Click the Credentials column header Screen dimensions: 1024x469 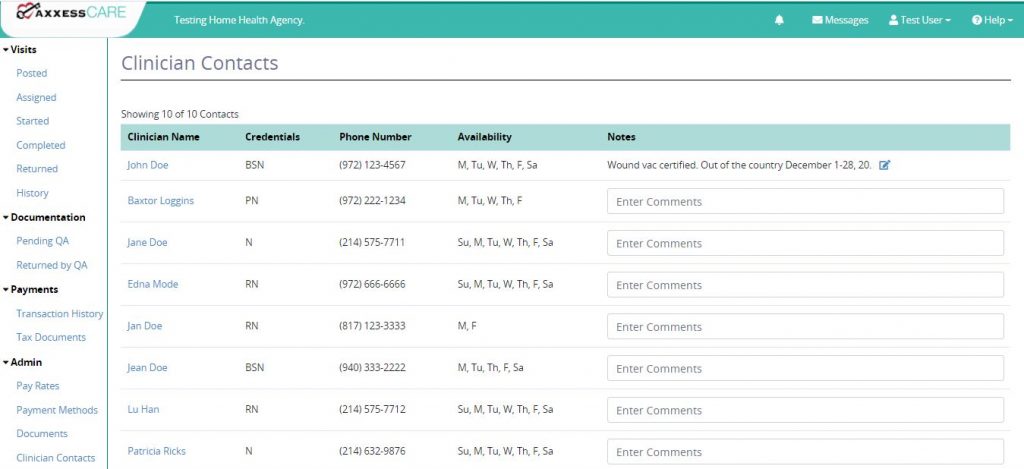[272, 137]
